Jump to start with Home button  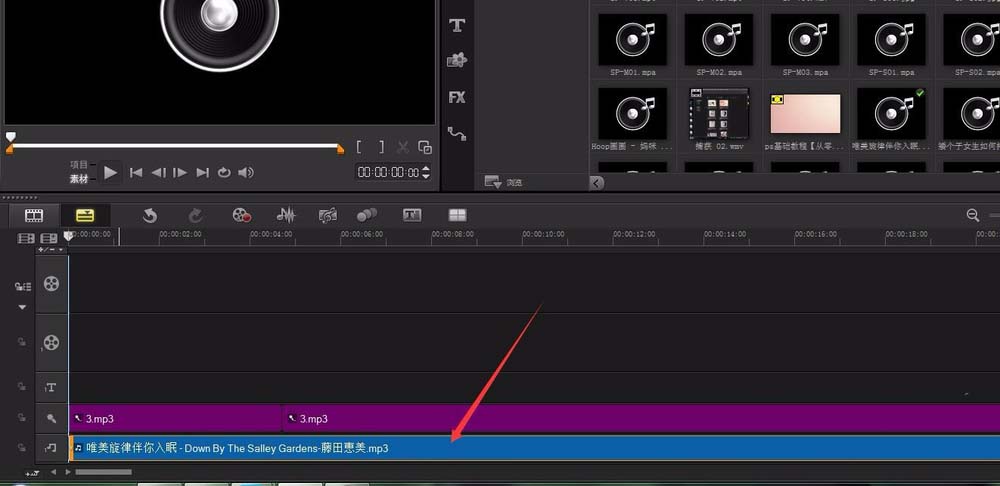point(136,172)
